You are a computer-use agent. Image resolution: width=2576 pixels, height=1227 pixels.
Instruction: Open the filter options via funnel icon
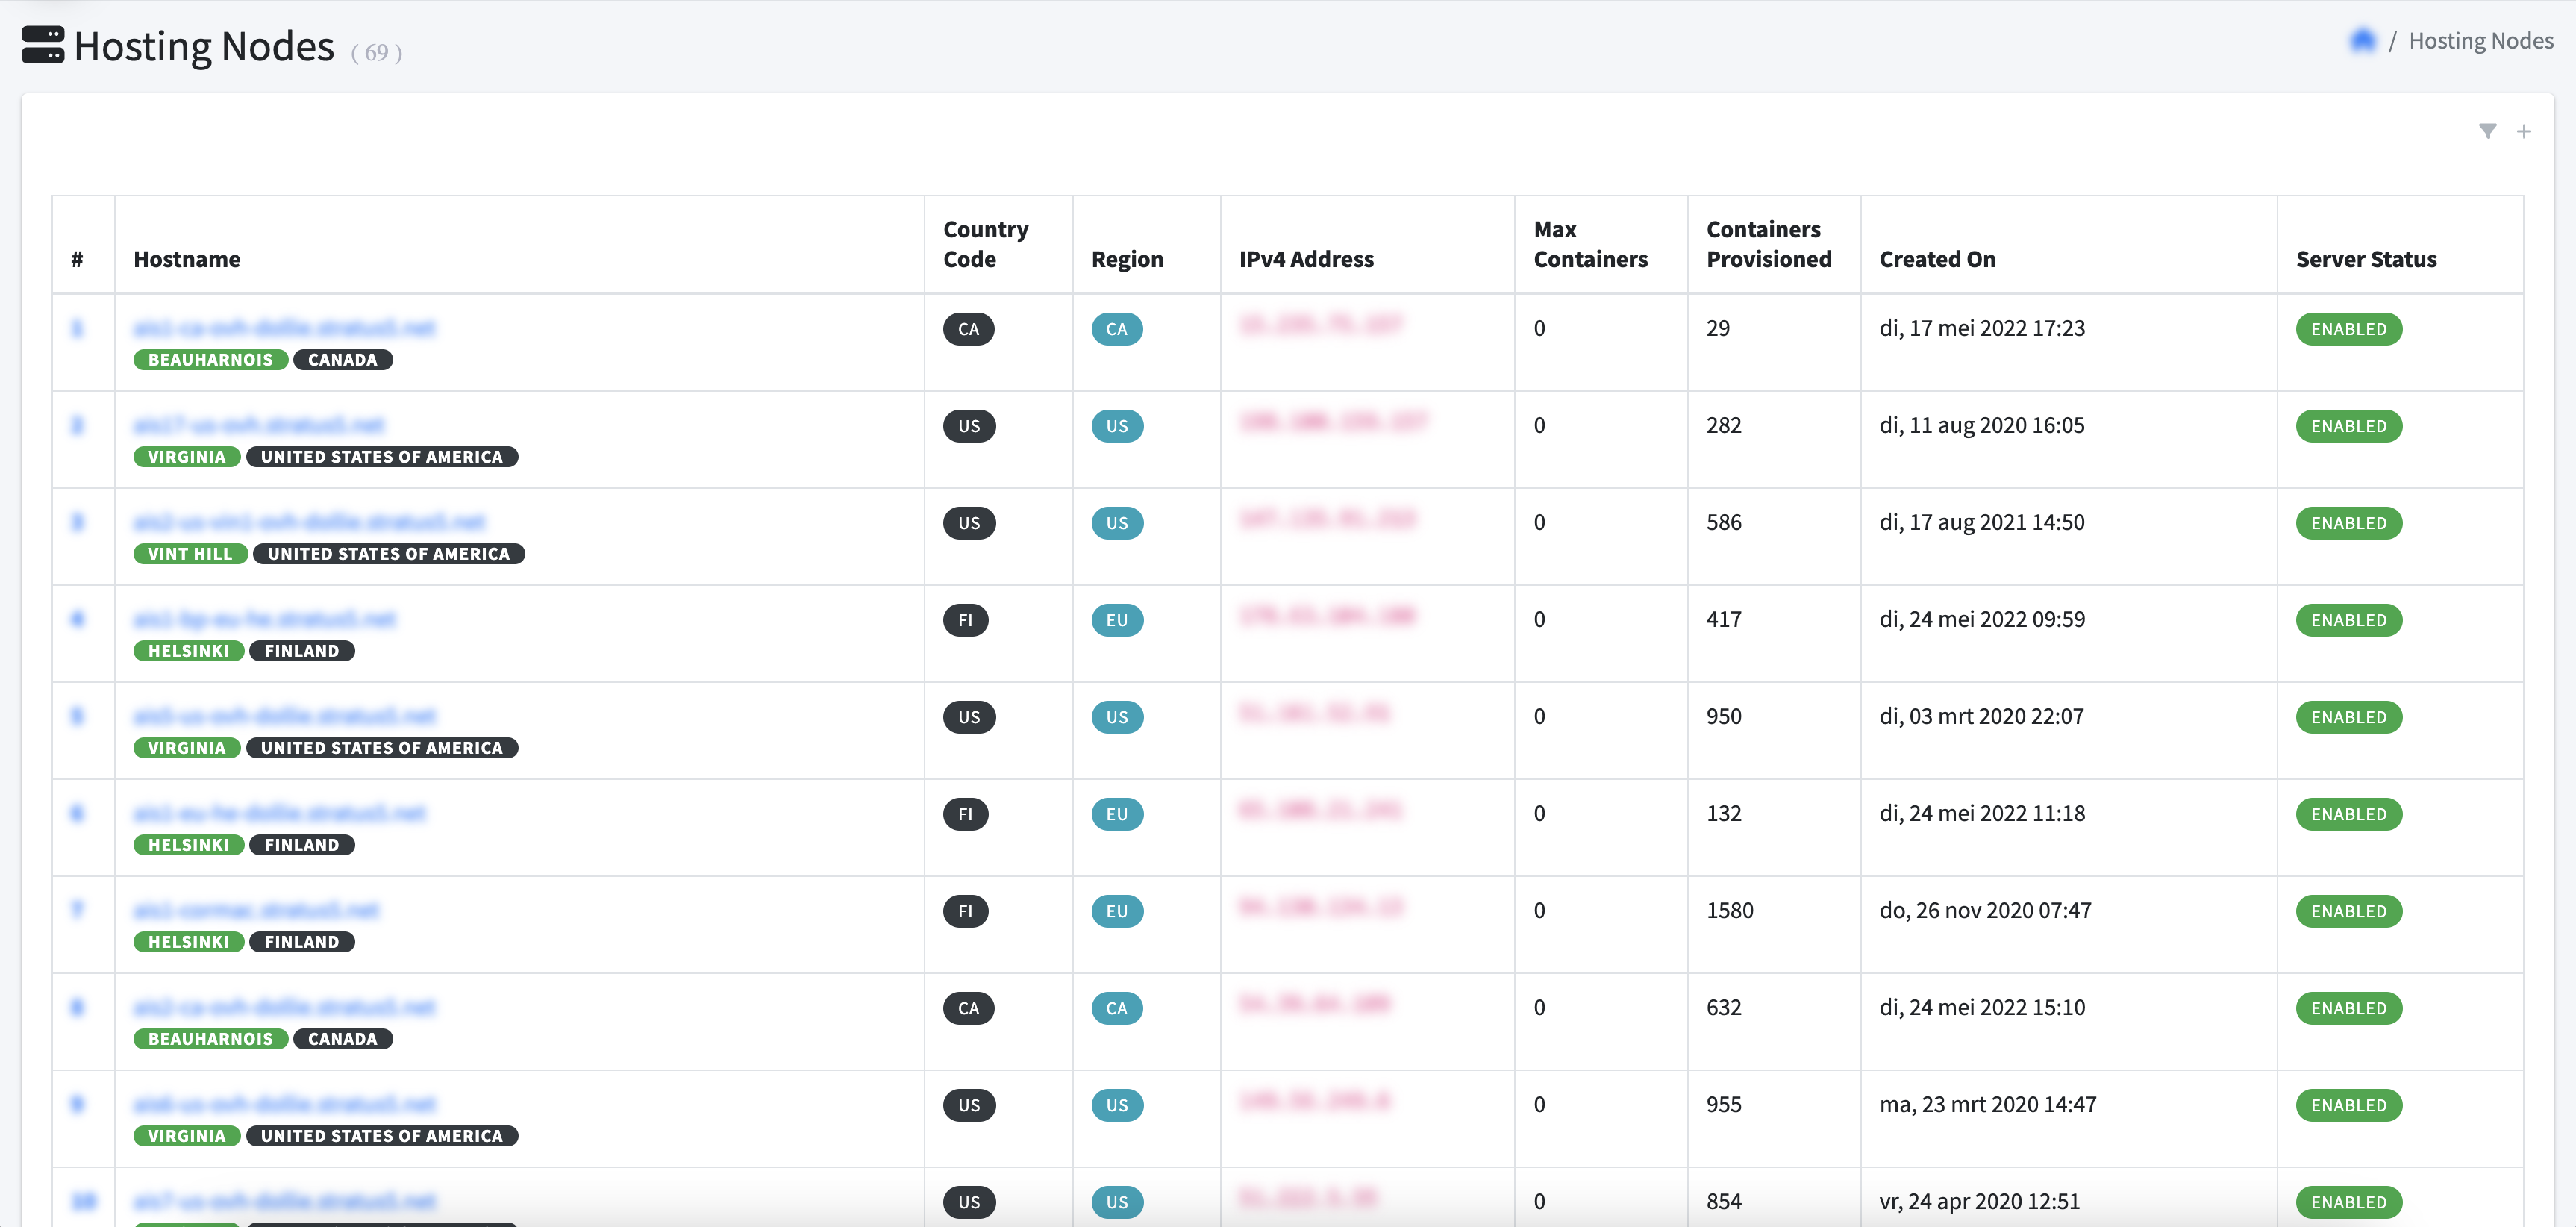pyautogui.click(x=2487, y=131)
